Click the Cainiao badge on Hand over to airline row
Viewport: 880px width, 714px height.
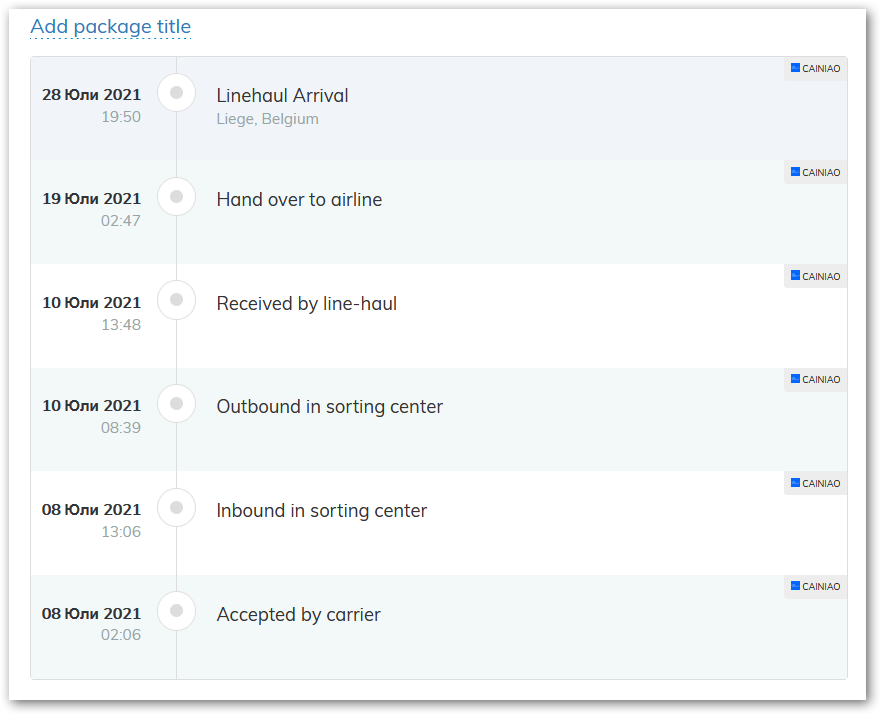click(x=815, y=173)
